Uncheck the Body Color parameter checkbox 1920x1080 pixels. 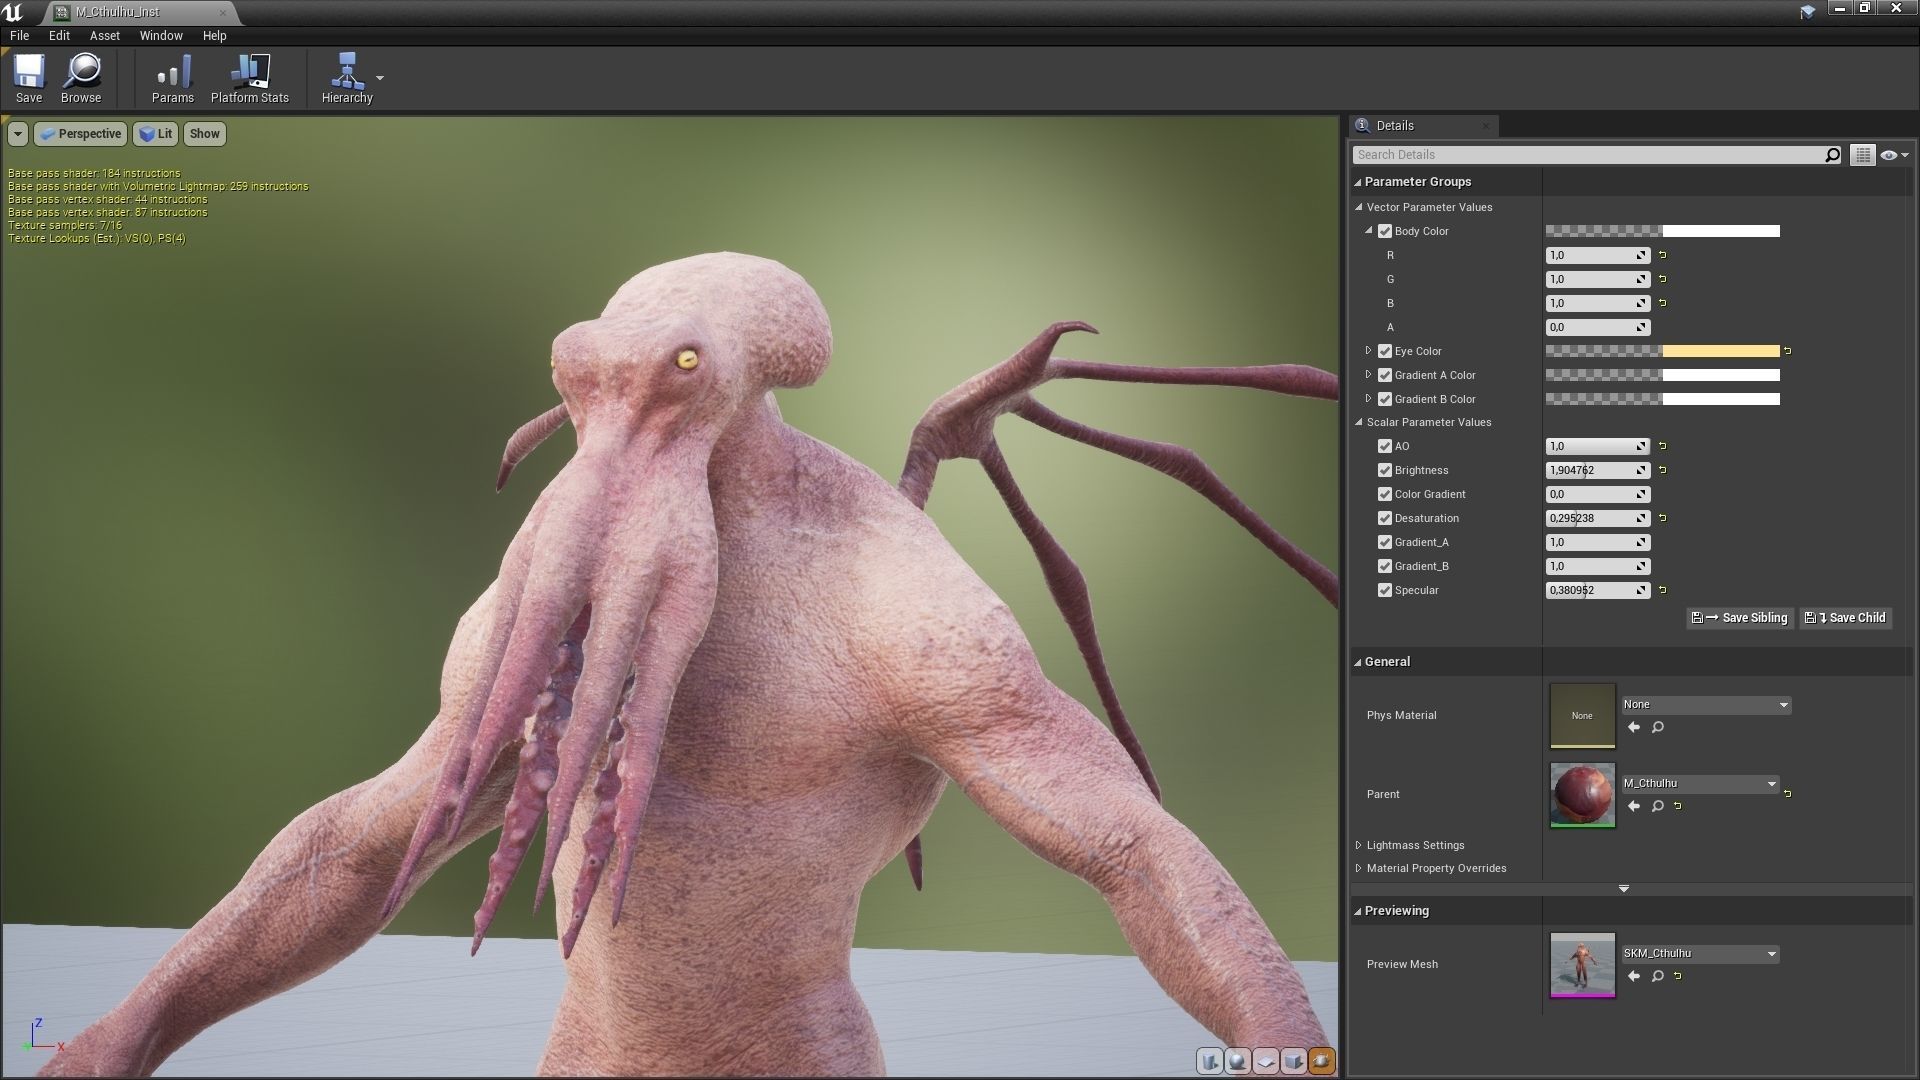1385,231
